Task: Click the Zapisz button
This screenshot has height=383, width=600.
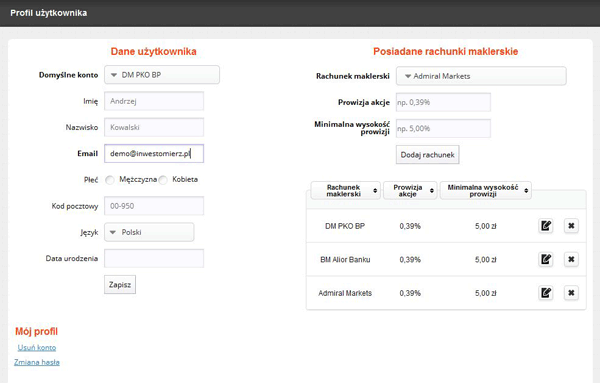Action: (120, 285)
